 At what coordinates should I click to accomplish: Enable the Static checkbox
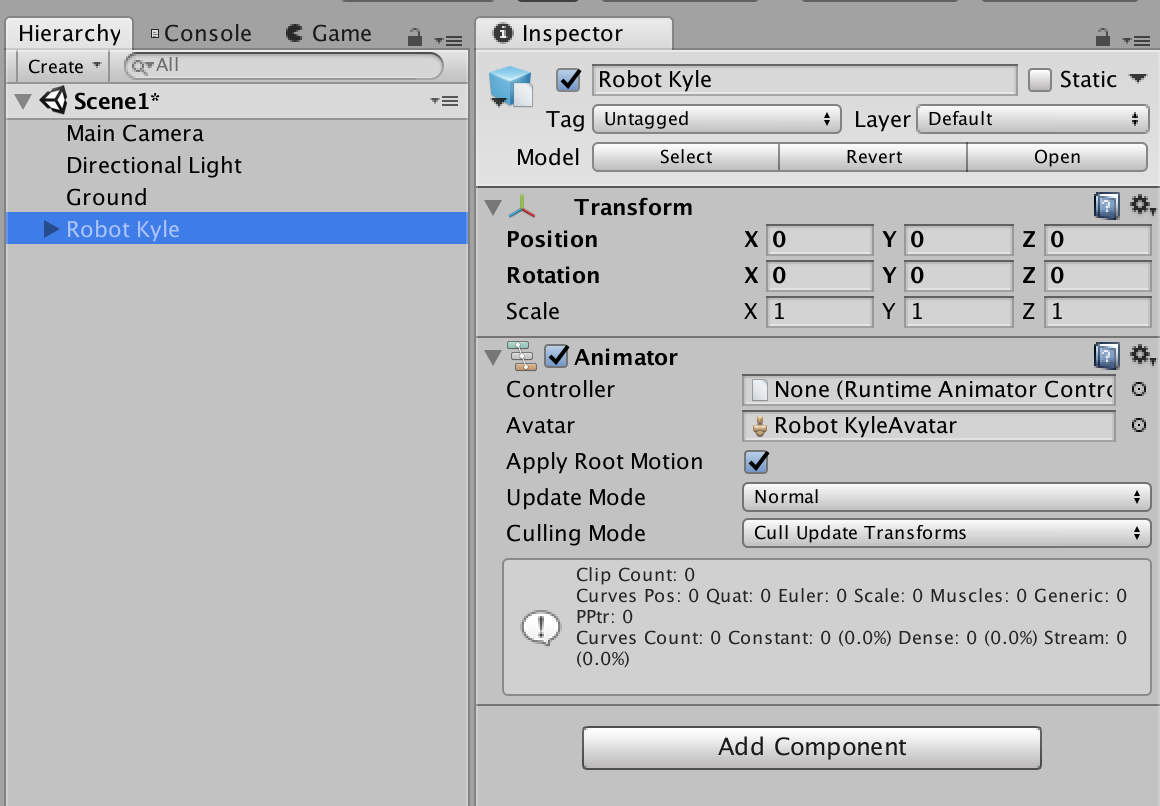1040,80
